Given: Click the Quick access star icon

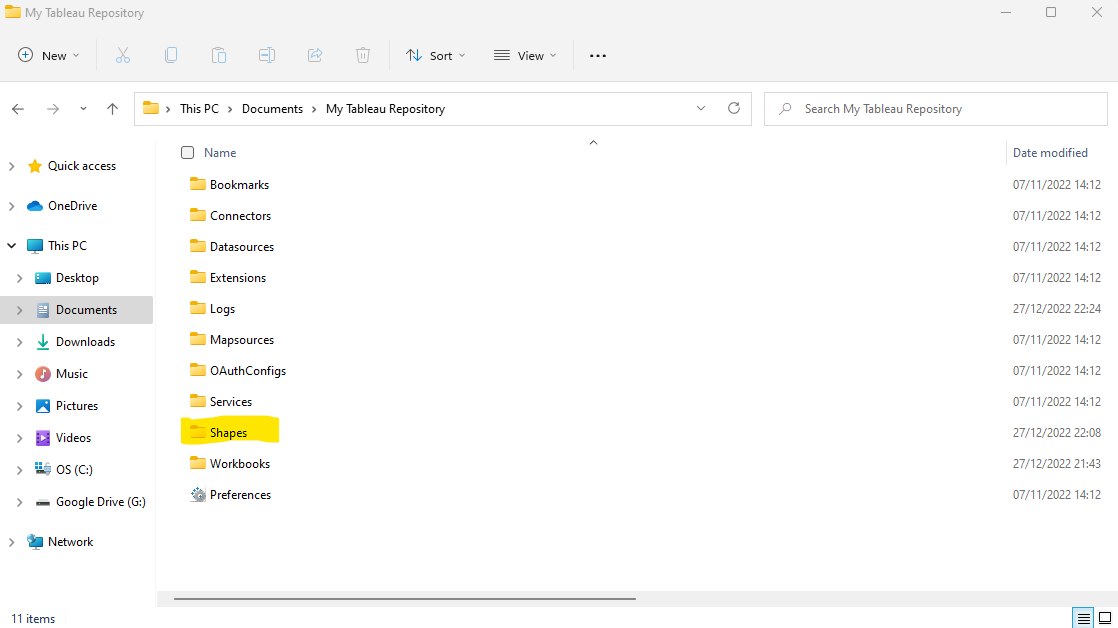Looking at the screenshot, I should pyautogui.click(x=34, y=166).
